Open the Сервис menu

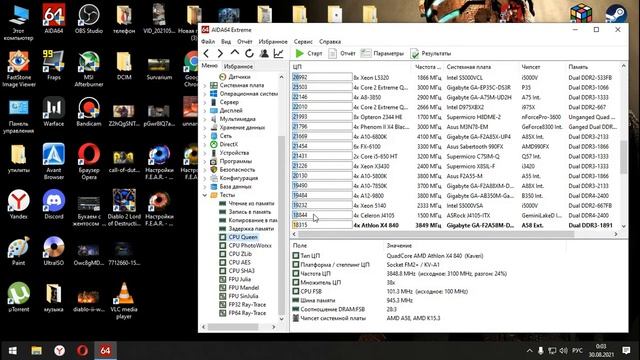click(x=303, y=42)
